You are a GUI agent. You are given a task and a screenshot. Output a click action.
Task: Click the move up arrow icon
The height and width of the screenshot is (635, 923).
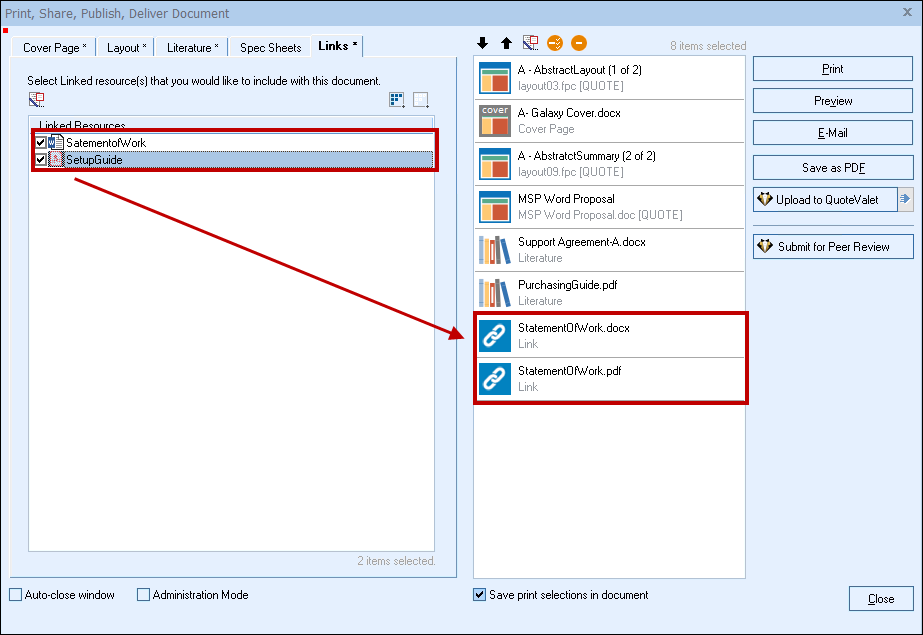click(506, 43)
